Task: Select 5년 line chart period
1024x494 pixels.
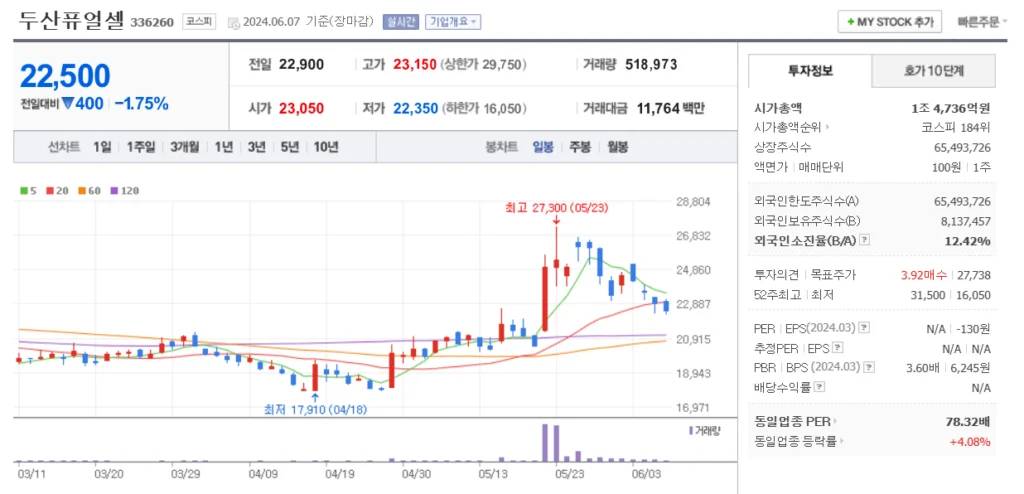Action: [289, 147]
